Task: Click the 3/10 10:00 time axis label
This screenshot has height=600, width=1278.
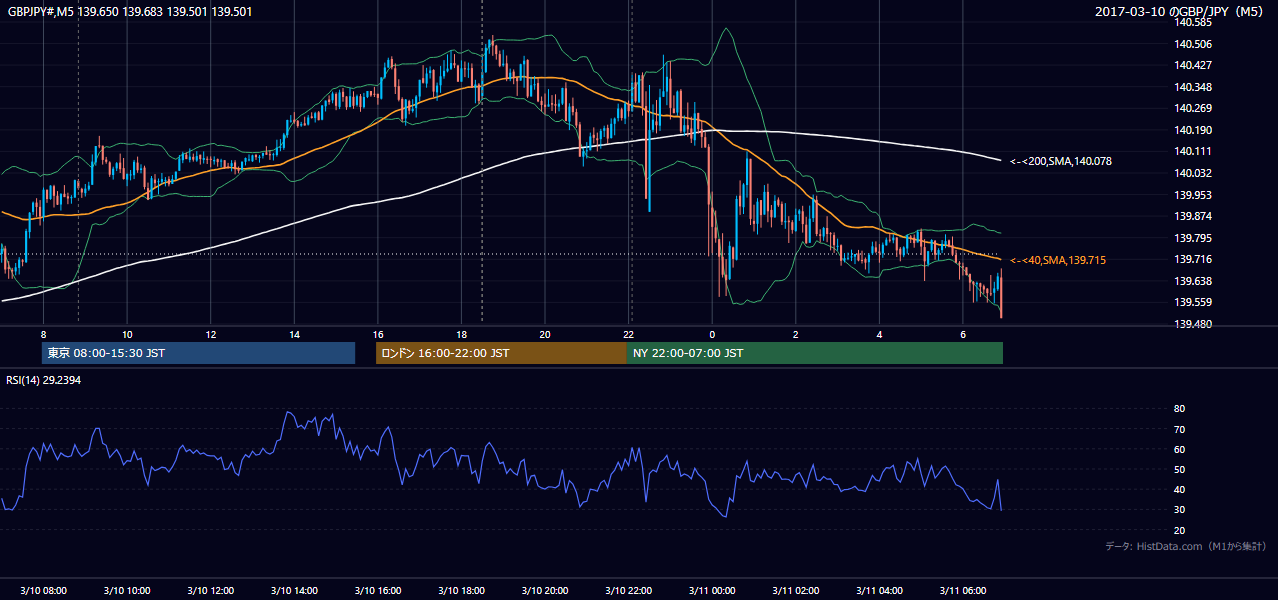Action: point(126,591)
